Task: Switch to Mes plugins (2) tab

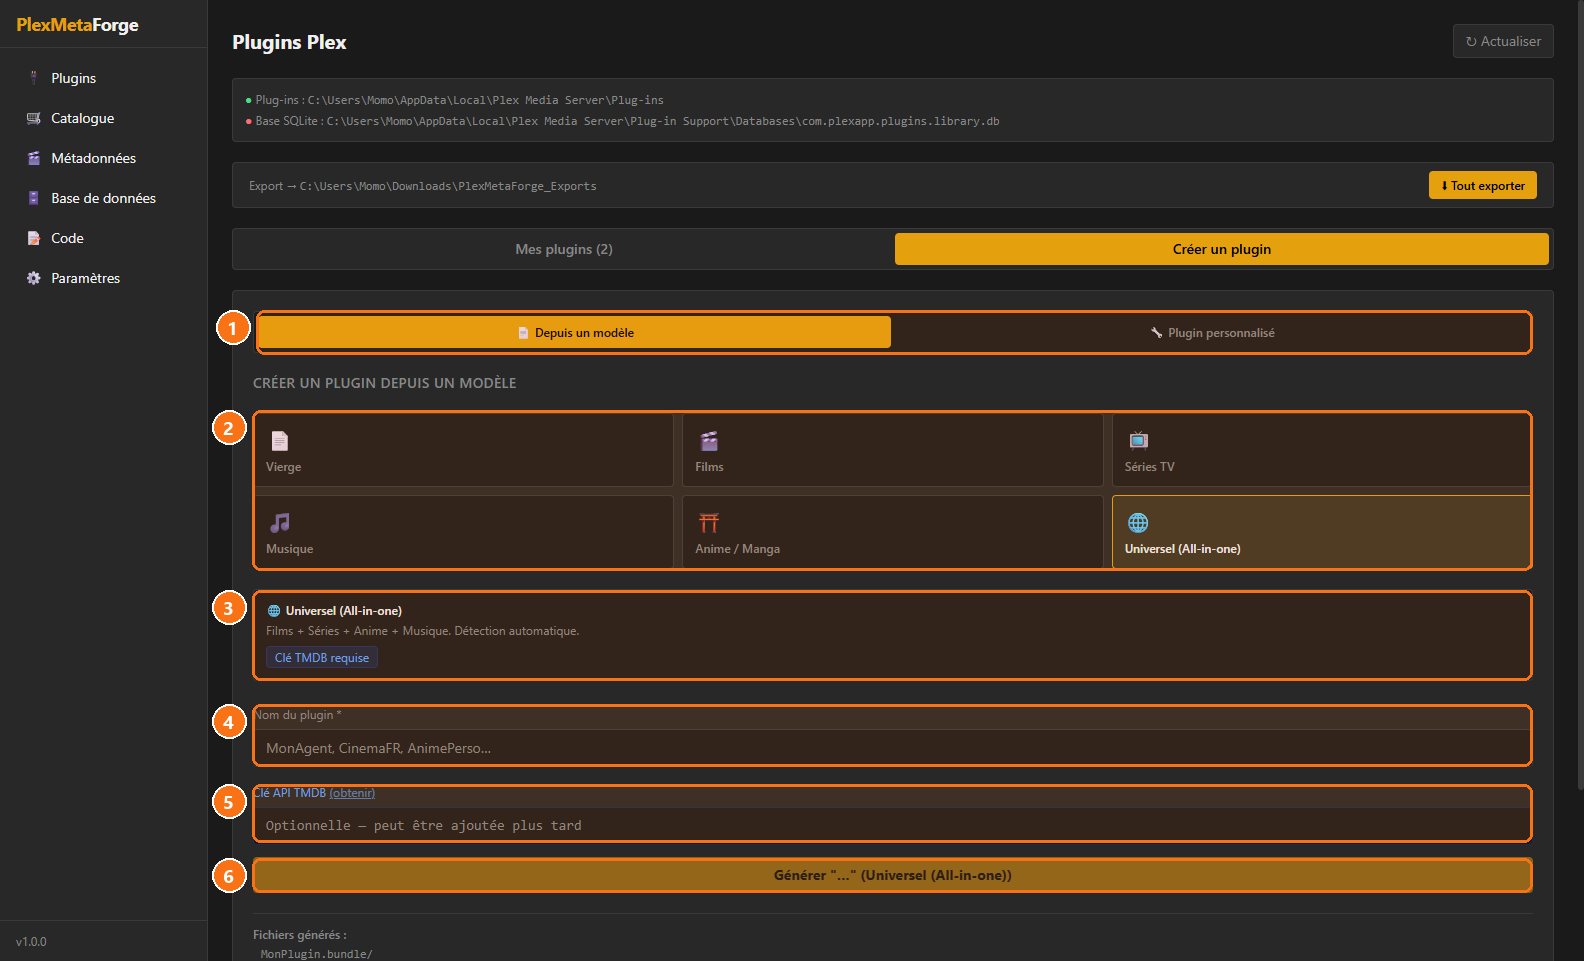Action: pyautogui.click(x=564, y=249)
